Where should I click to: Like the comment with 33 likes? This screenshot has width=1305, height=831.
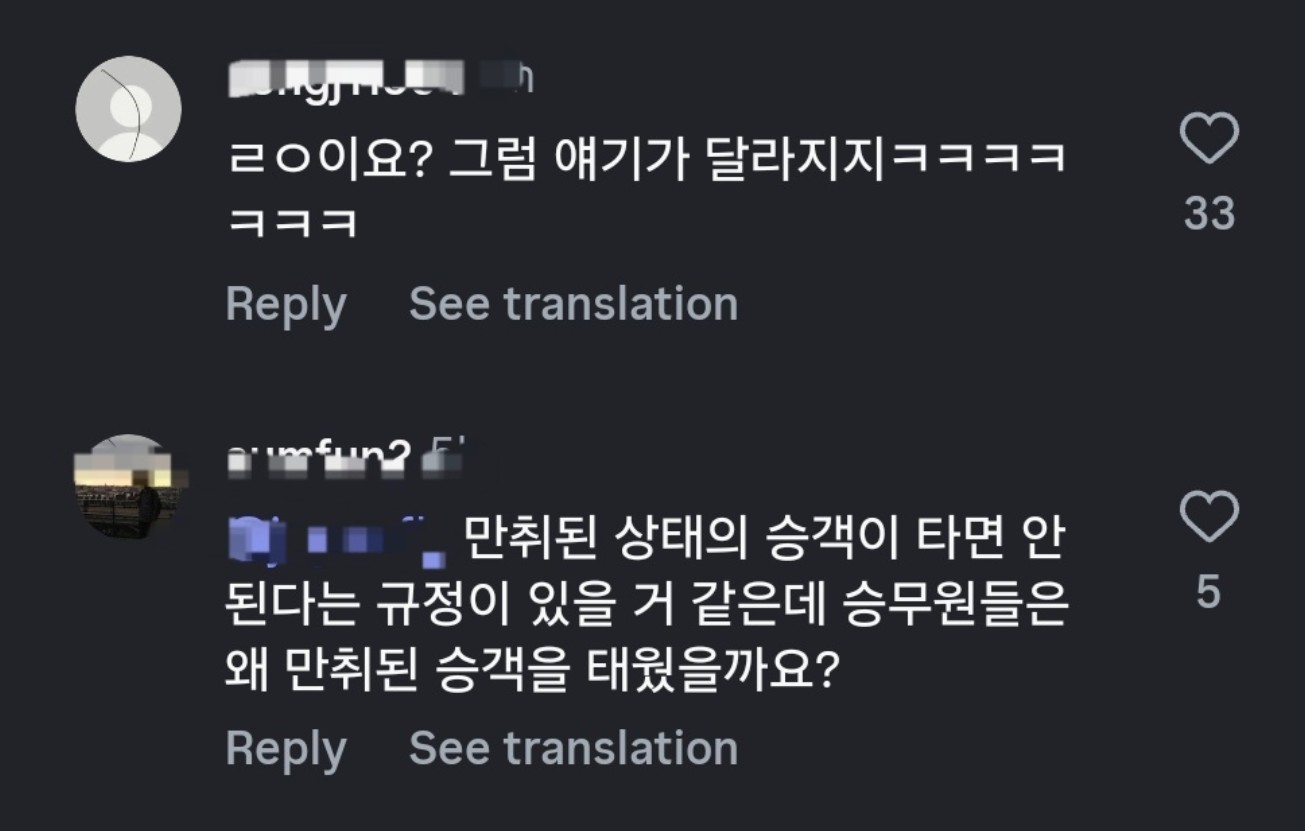1209,140
